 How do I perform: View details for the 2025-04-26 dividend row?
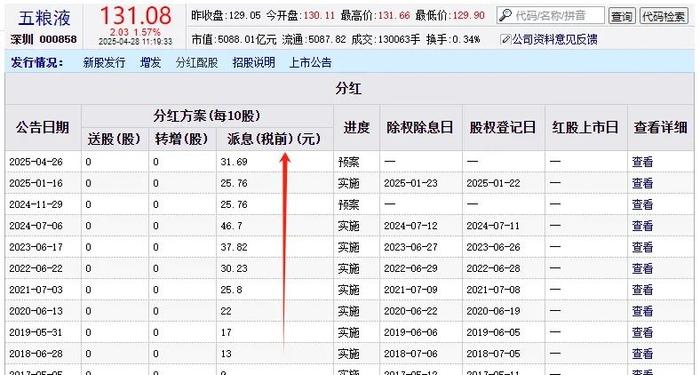point(642,162)
